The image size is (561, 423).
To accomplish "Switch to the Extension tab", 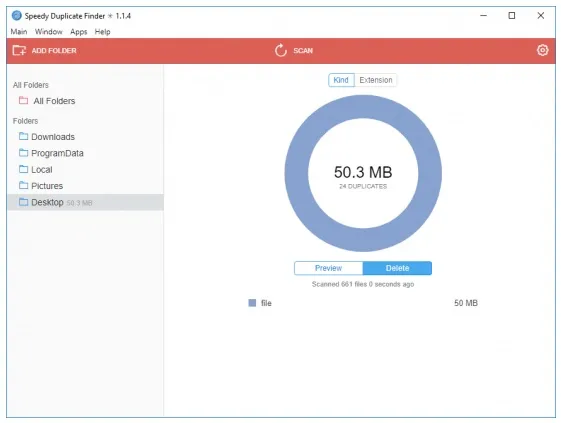I will (376, 80).
